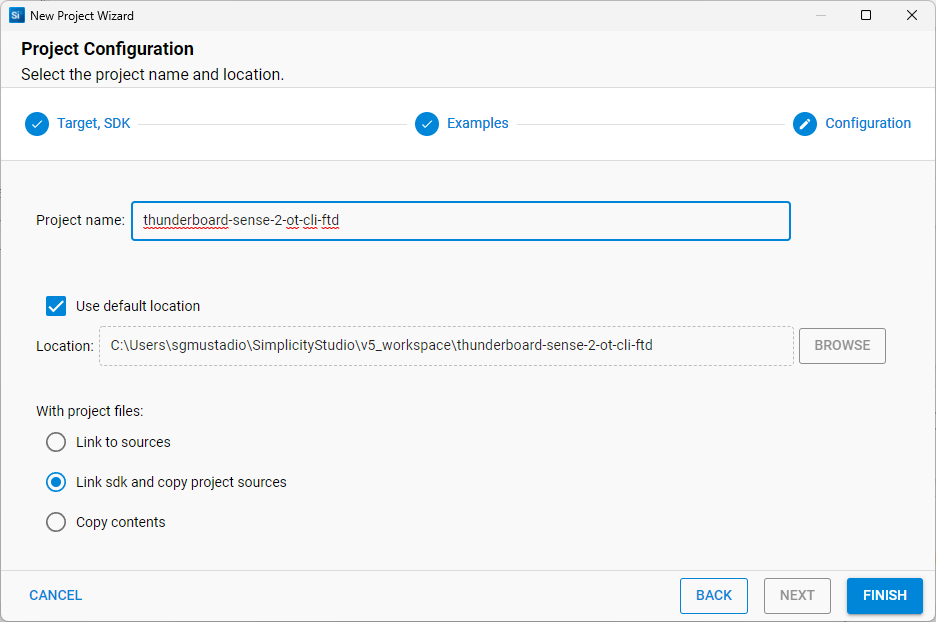Viewport: 936px width, 622px height.
Task: Click the Simplicity Studio title bar icon
Action: pyautogui.click(x=16, y=16)
